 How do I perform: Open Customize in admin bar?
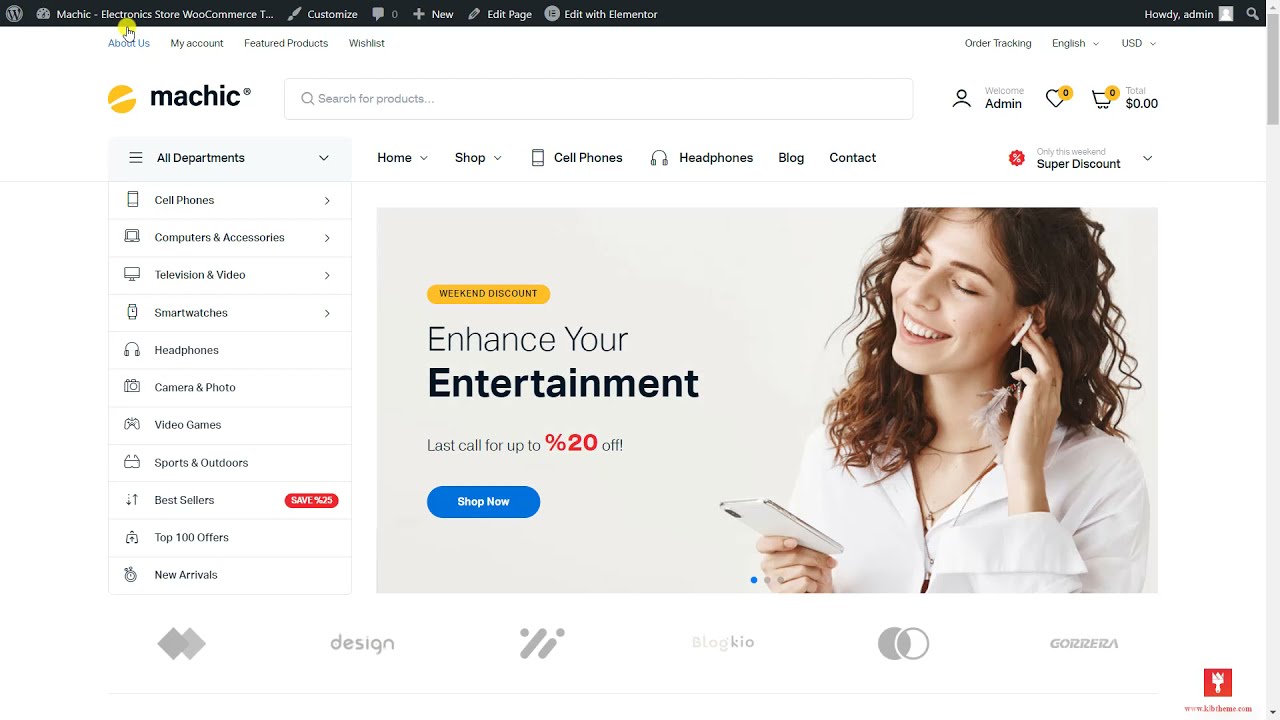[x=322, y=14]
